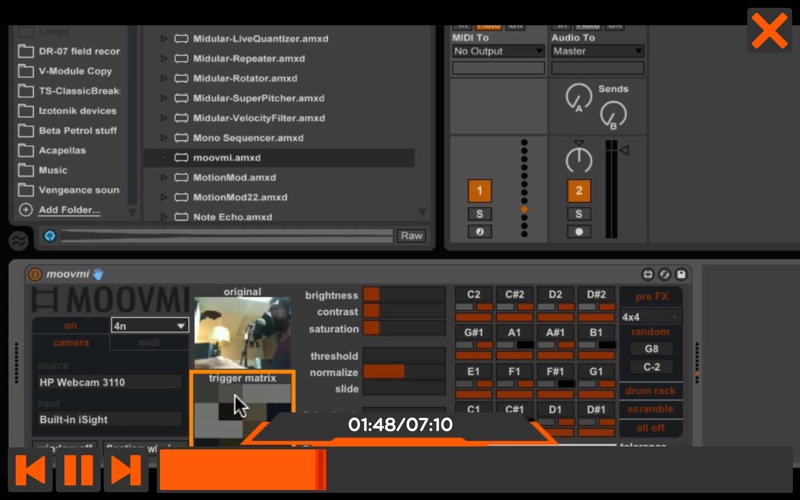Toggle the moovmi device activator
800x500 pixels.
pyautogui.click(x=35, y=274)
